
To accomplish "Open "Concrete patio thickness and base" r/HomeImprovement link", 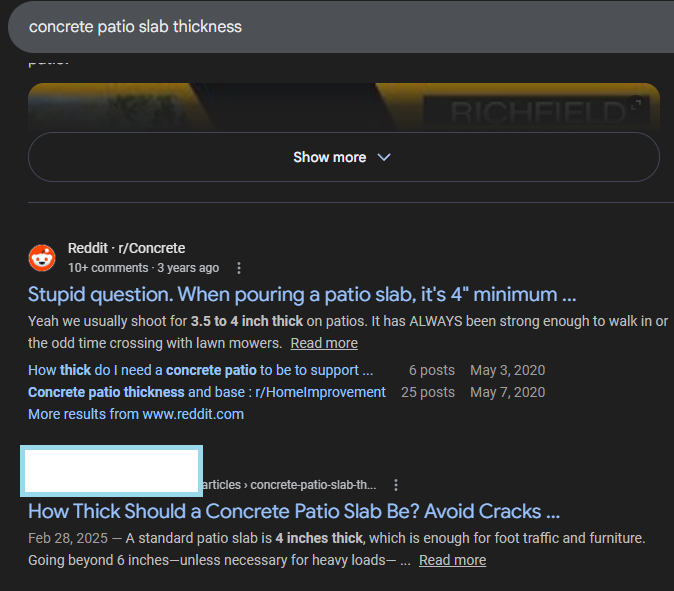I will pyautogui.click(x=206, y=392).
